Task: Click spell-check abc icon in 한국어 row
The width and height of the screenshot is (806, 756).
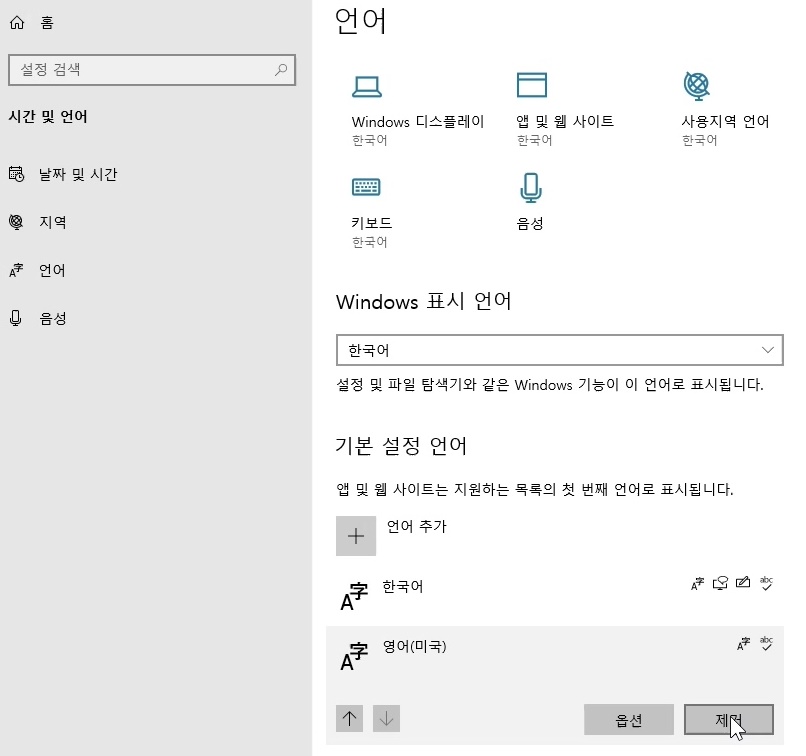Action: coord(766,583)
